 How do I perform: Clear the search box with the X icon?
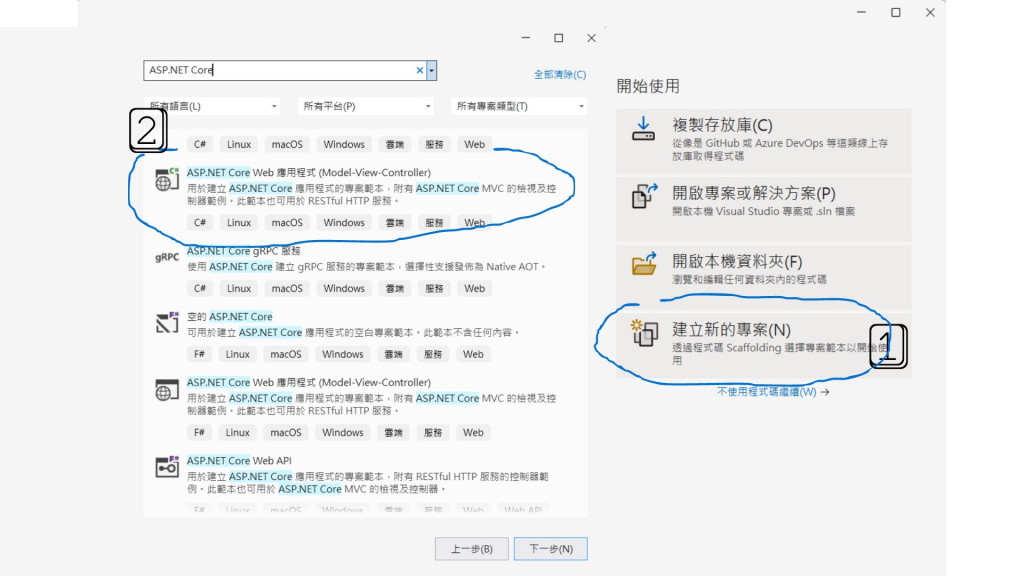(x=420, y=70)
